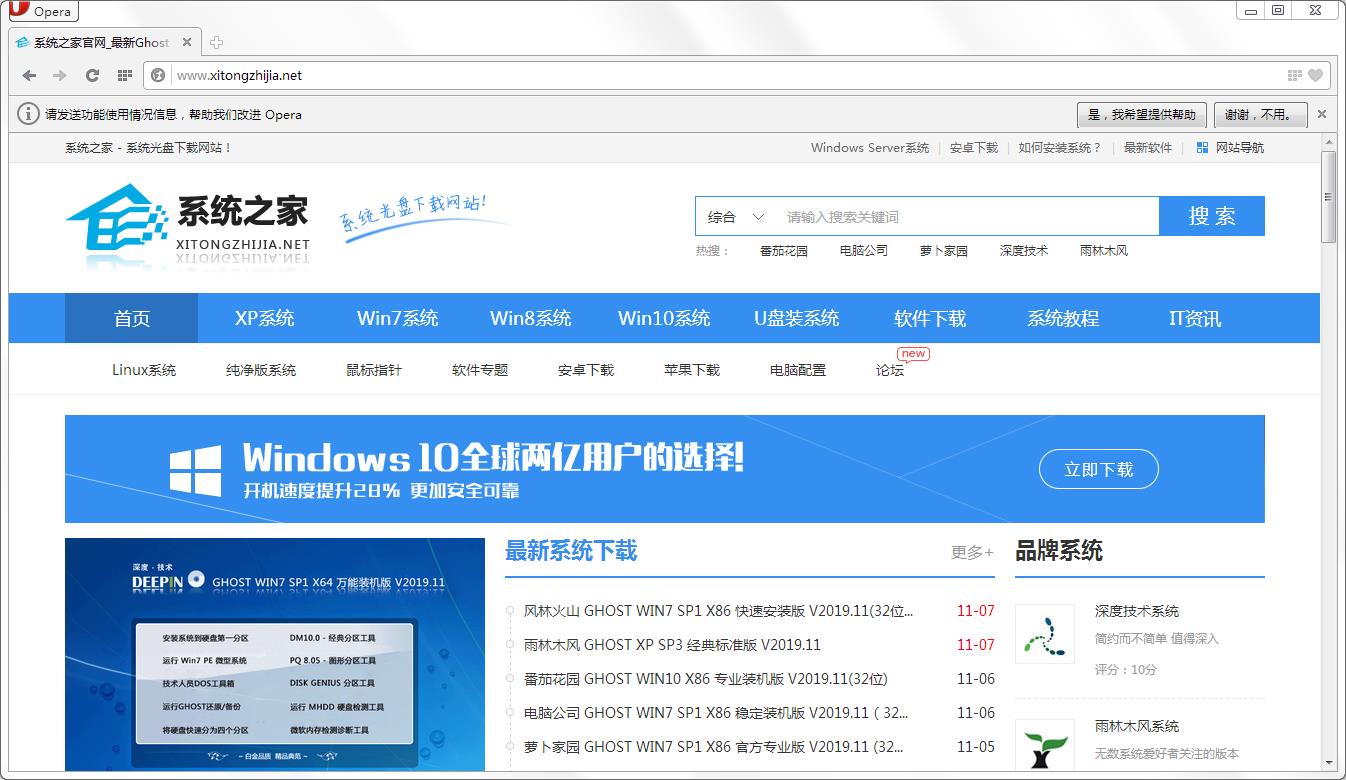Open the 更多+ link for latest systems

pos(972,552)
